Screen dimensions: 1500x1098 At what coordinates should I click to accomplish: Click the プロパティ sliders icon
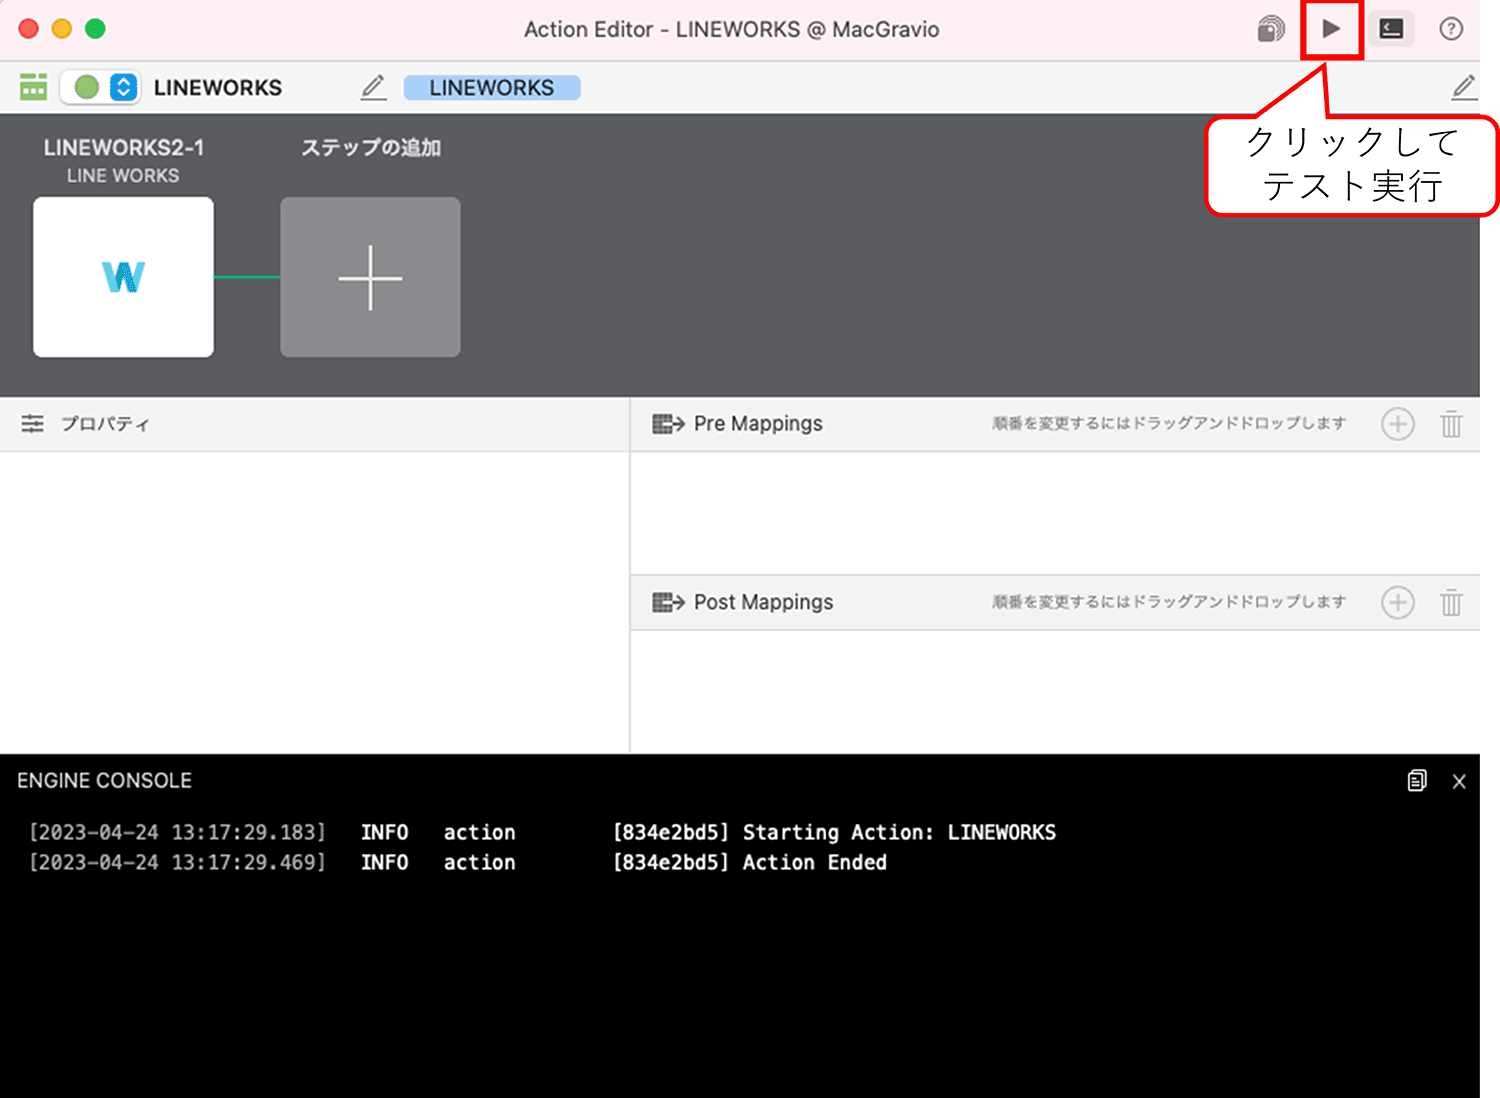[33, 424]
